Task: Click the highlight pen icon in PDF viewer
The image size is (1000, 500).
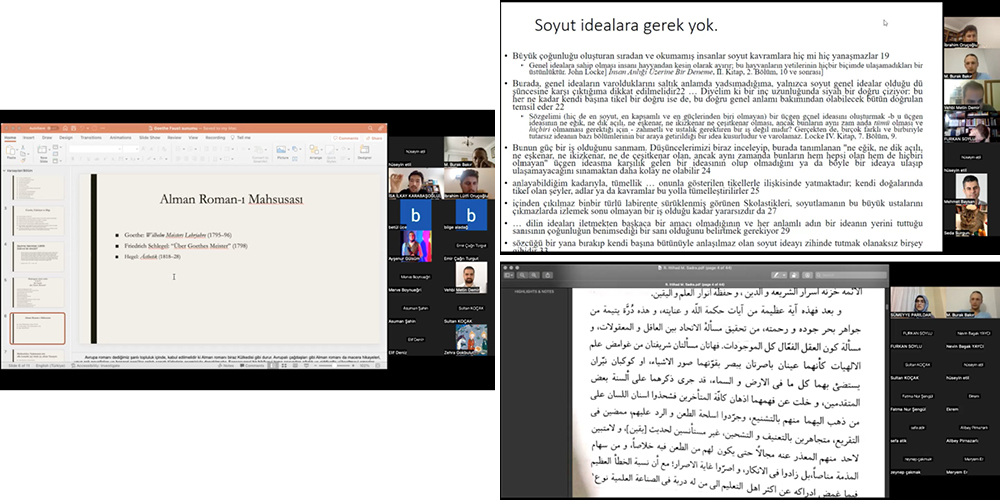Action: [776, 275]
